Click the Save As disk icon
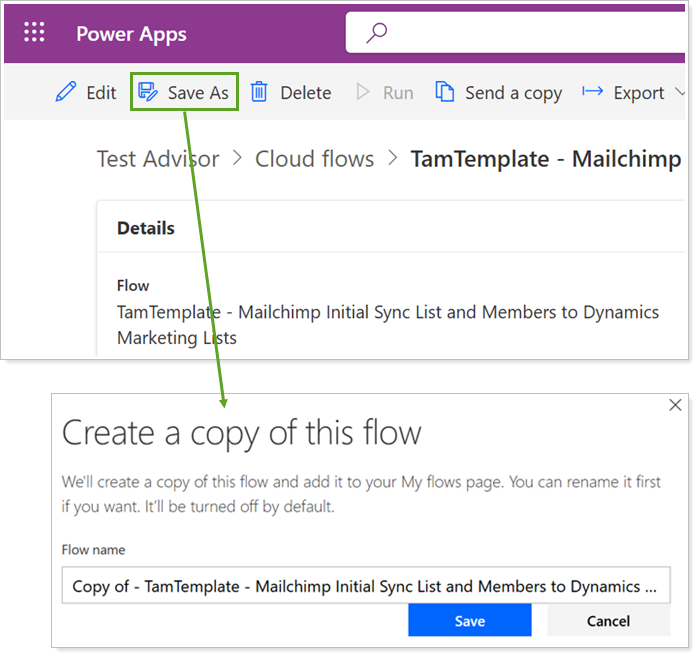 point(148,93)
